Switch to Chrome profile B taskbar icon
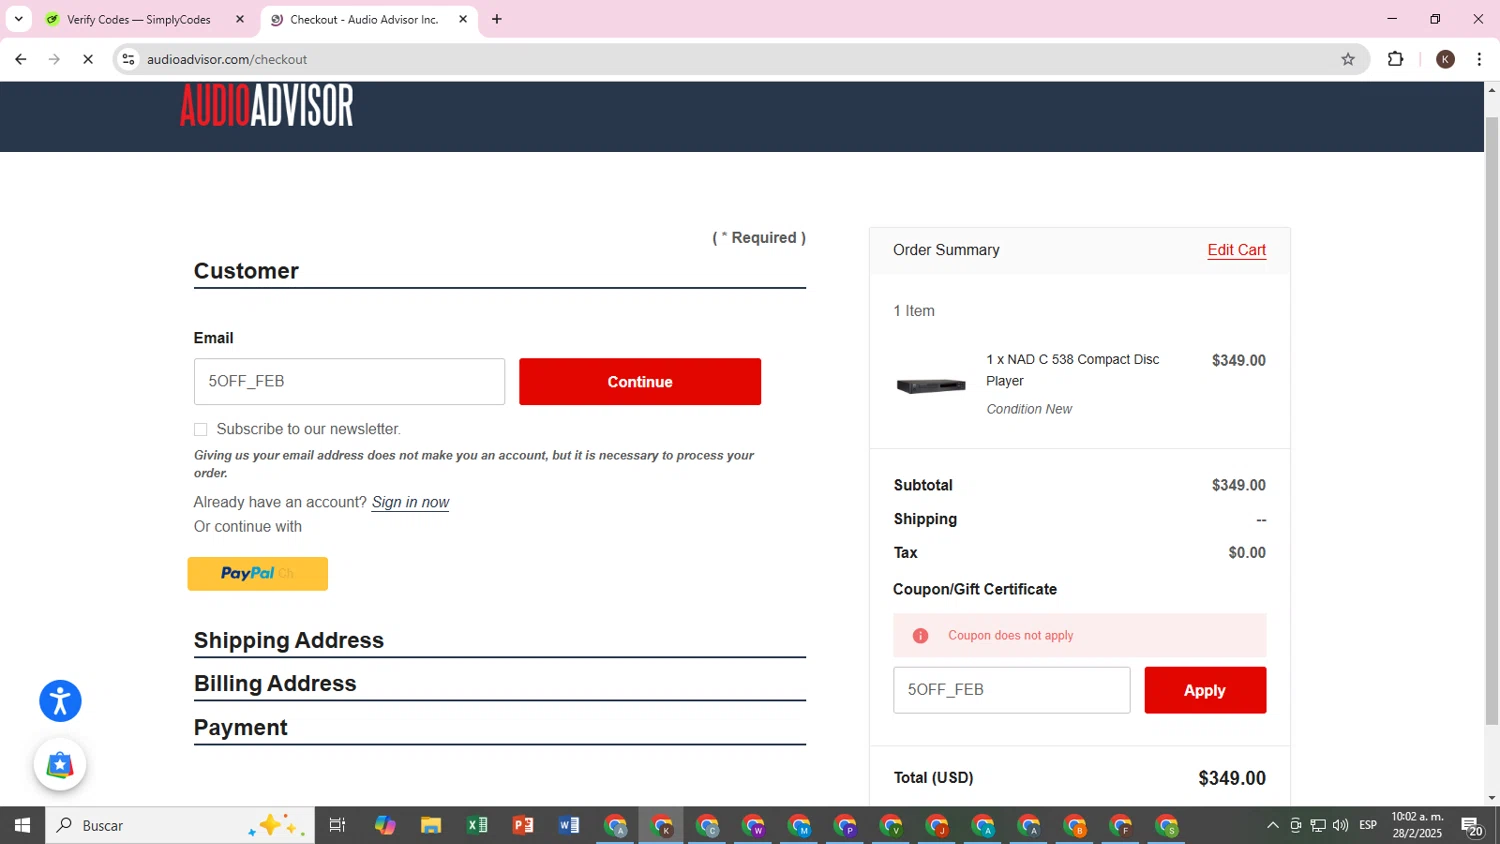Screen dimensions: 1500x844 coord(1076,826)
